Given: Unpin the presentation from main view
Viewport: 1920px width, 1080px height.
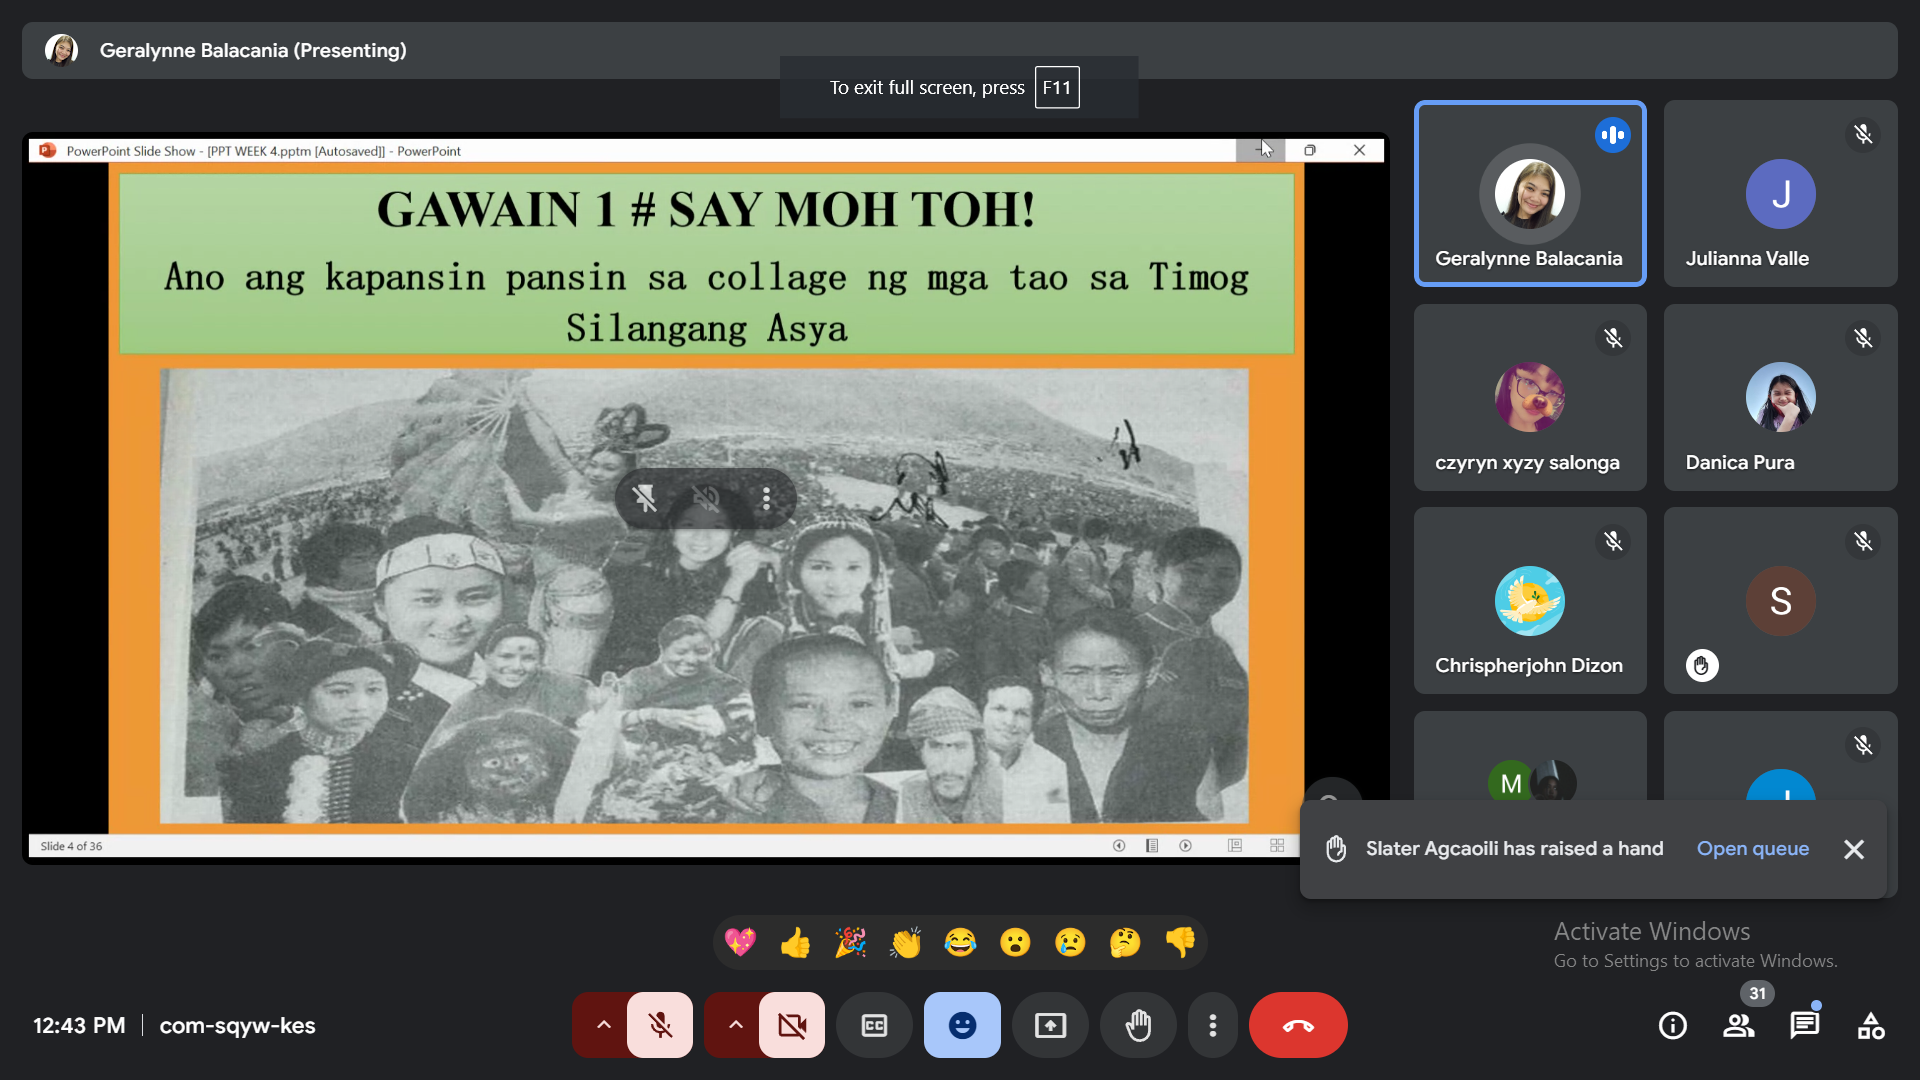Looking at the screenshot, I should tap(645, 498).
